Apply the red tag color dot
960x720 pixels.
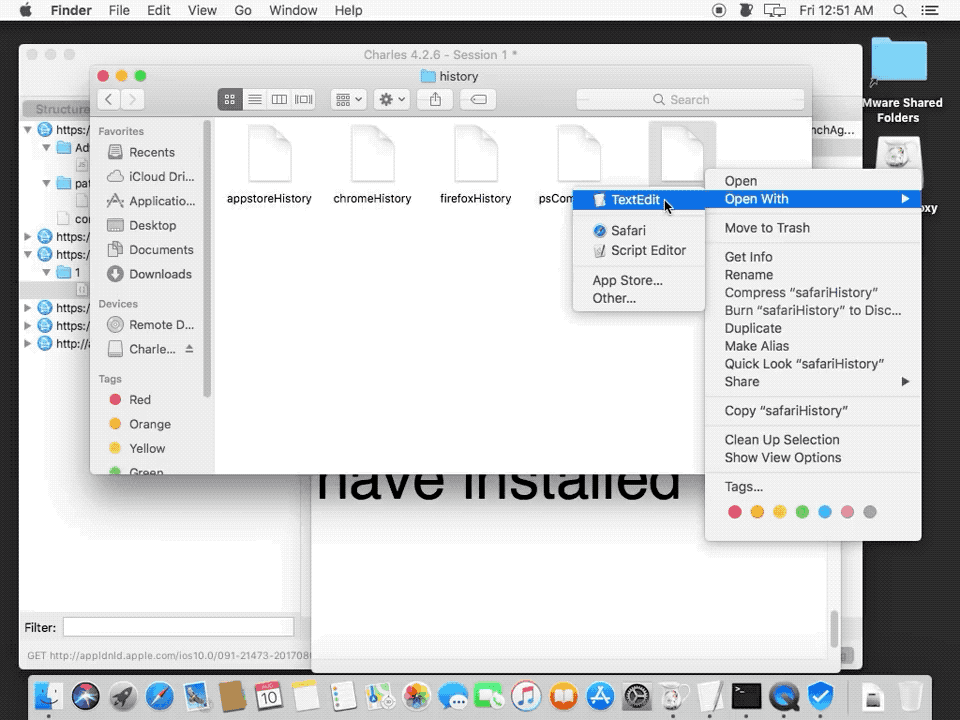click(x=735, y=512)
